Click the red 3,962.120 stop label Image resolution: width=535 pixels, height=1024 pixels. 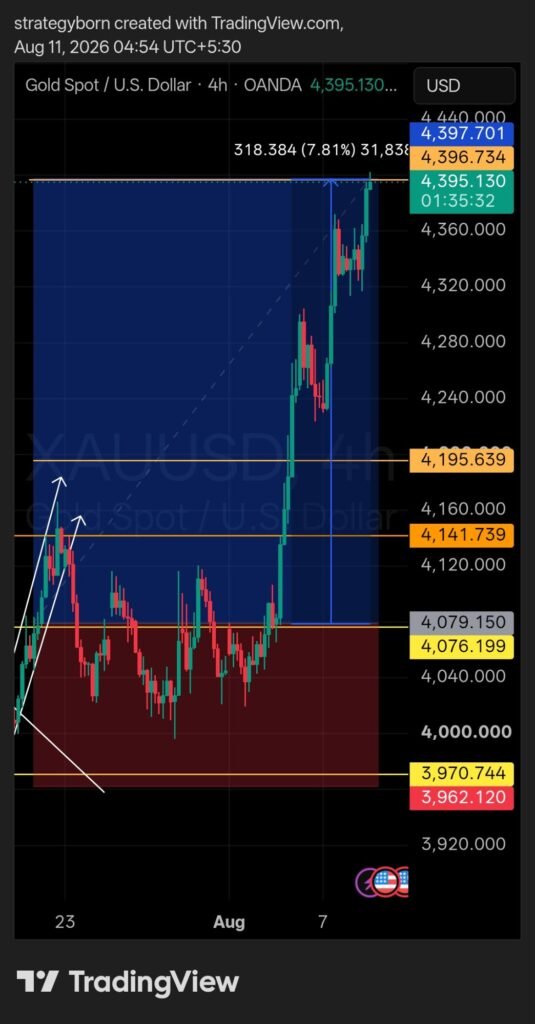click(461, 797)
